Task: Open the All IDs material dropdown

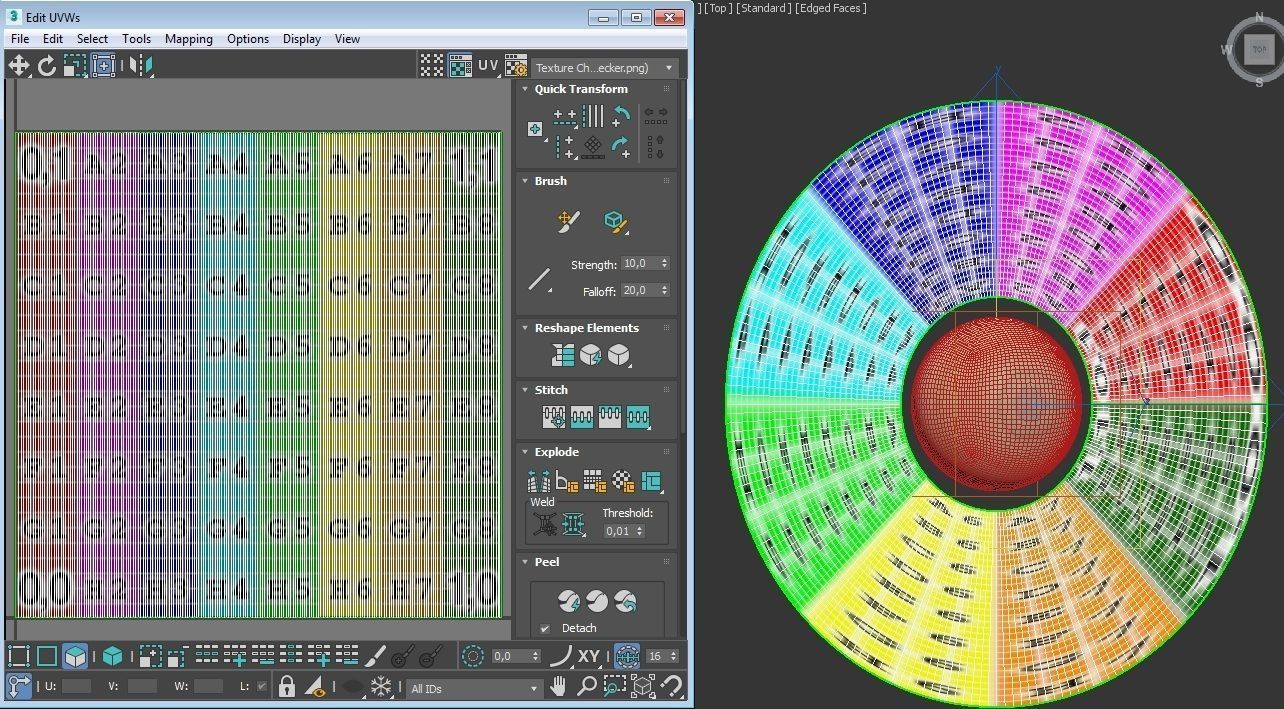Action: (473, 688)
